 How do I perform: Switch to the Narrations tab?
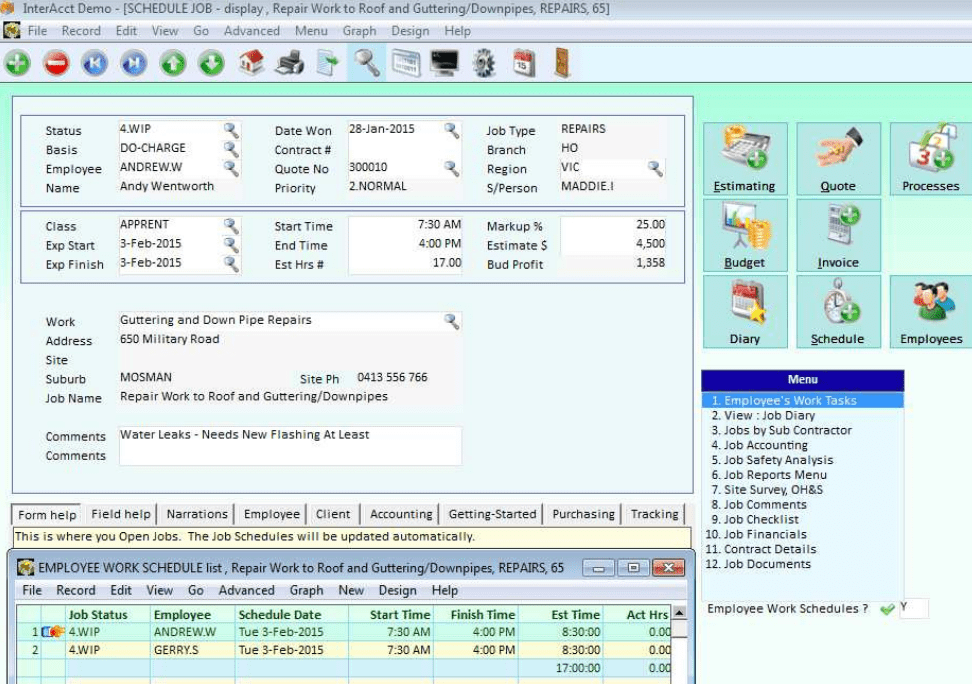point(197,514)
